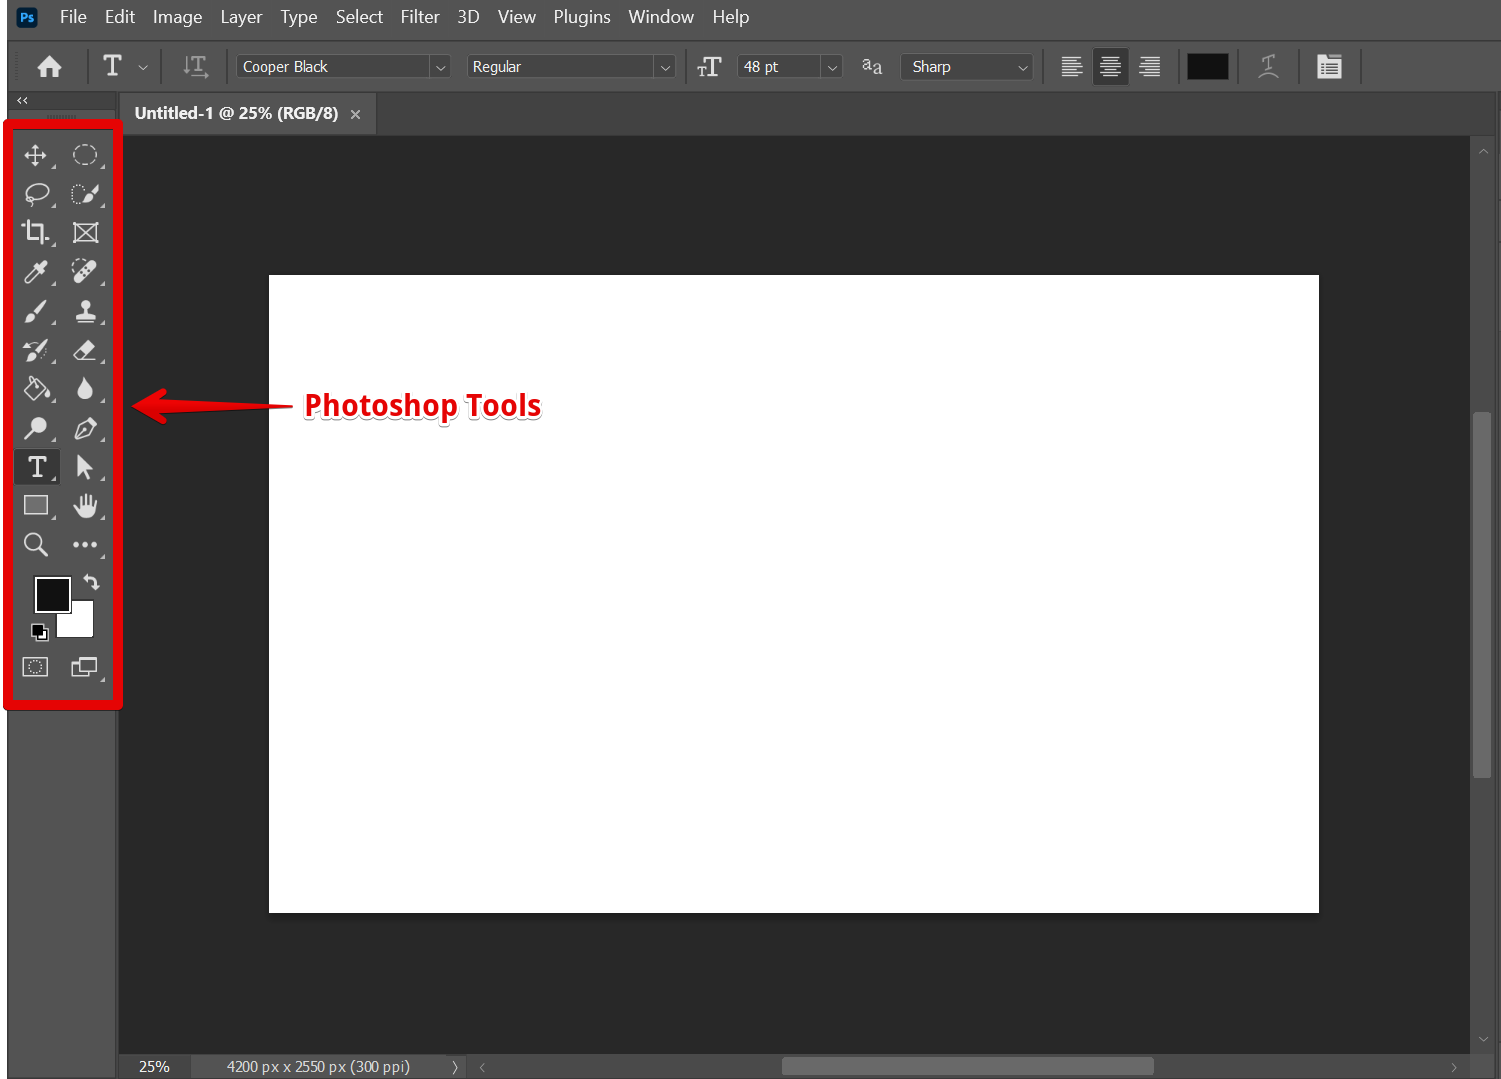The image size is (1501, 1079).
Task: Expand the Regular font style dropdown
Action: (x=665, y=67)
